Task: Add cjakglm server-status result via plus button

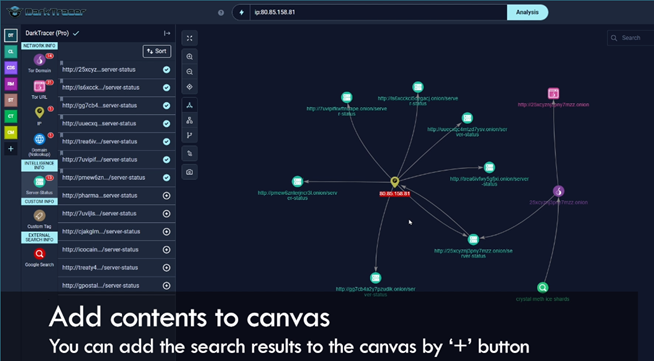Action: pos(166,231)
